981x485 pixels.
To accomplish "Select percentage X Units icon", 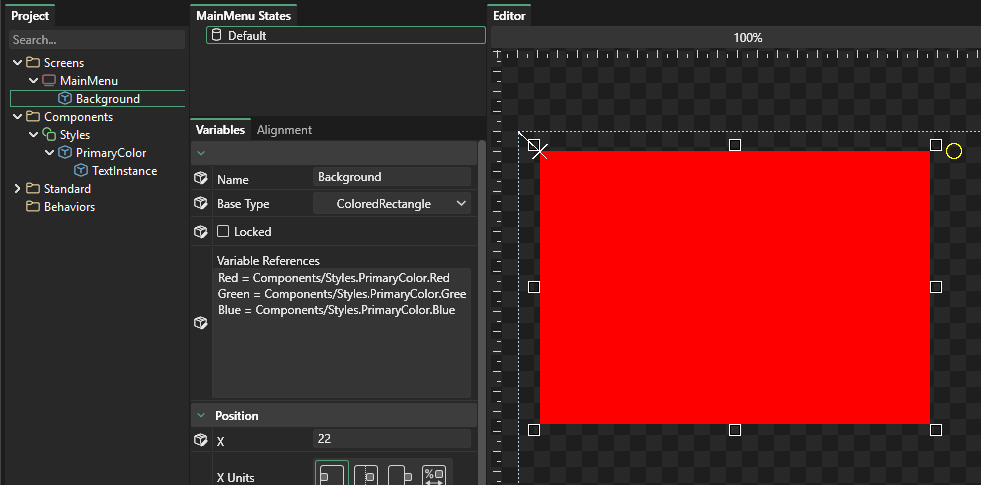I will point(434,476).
